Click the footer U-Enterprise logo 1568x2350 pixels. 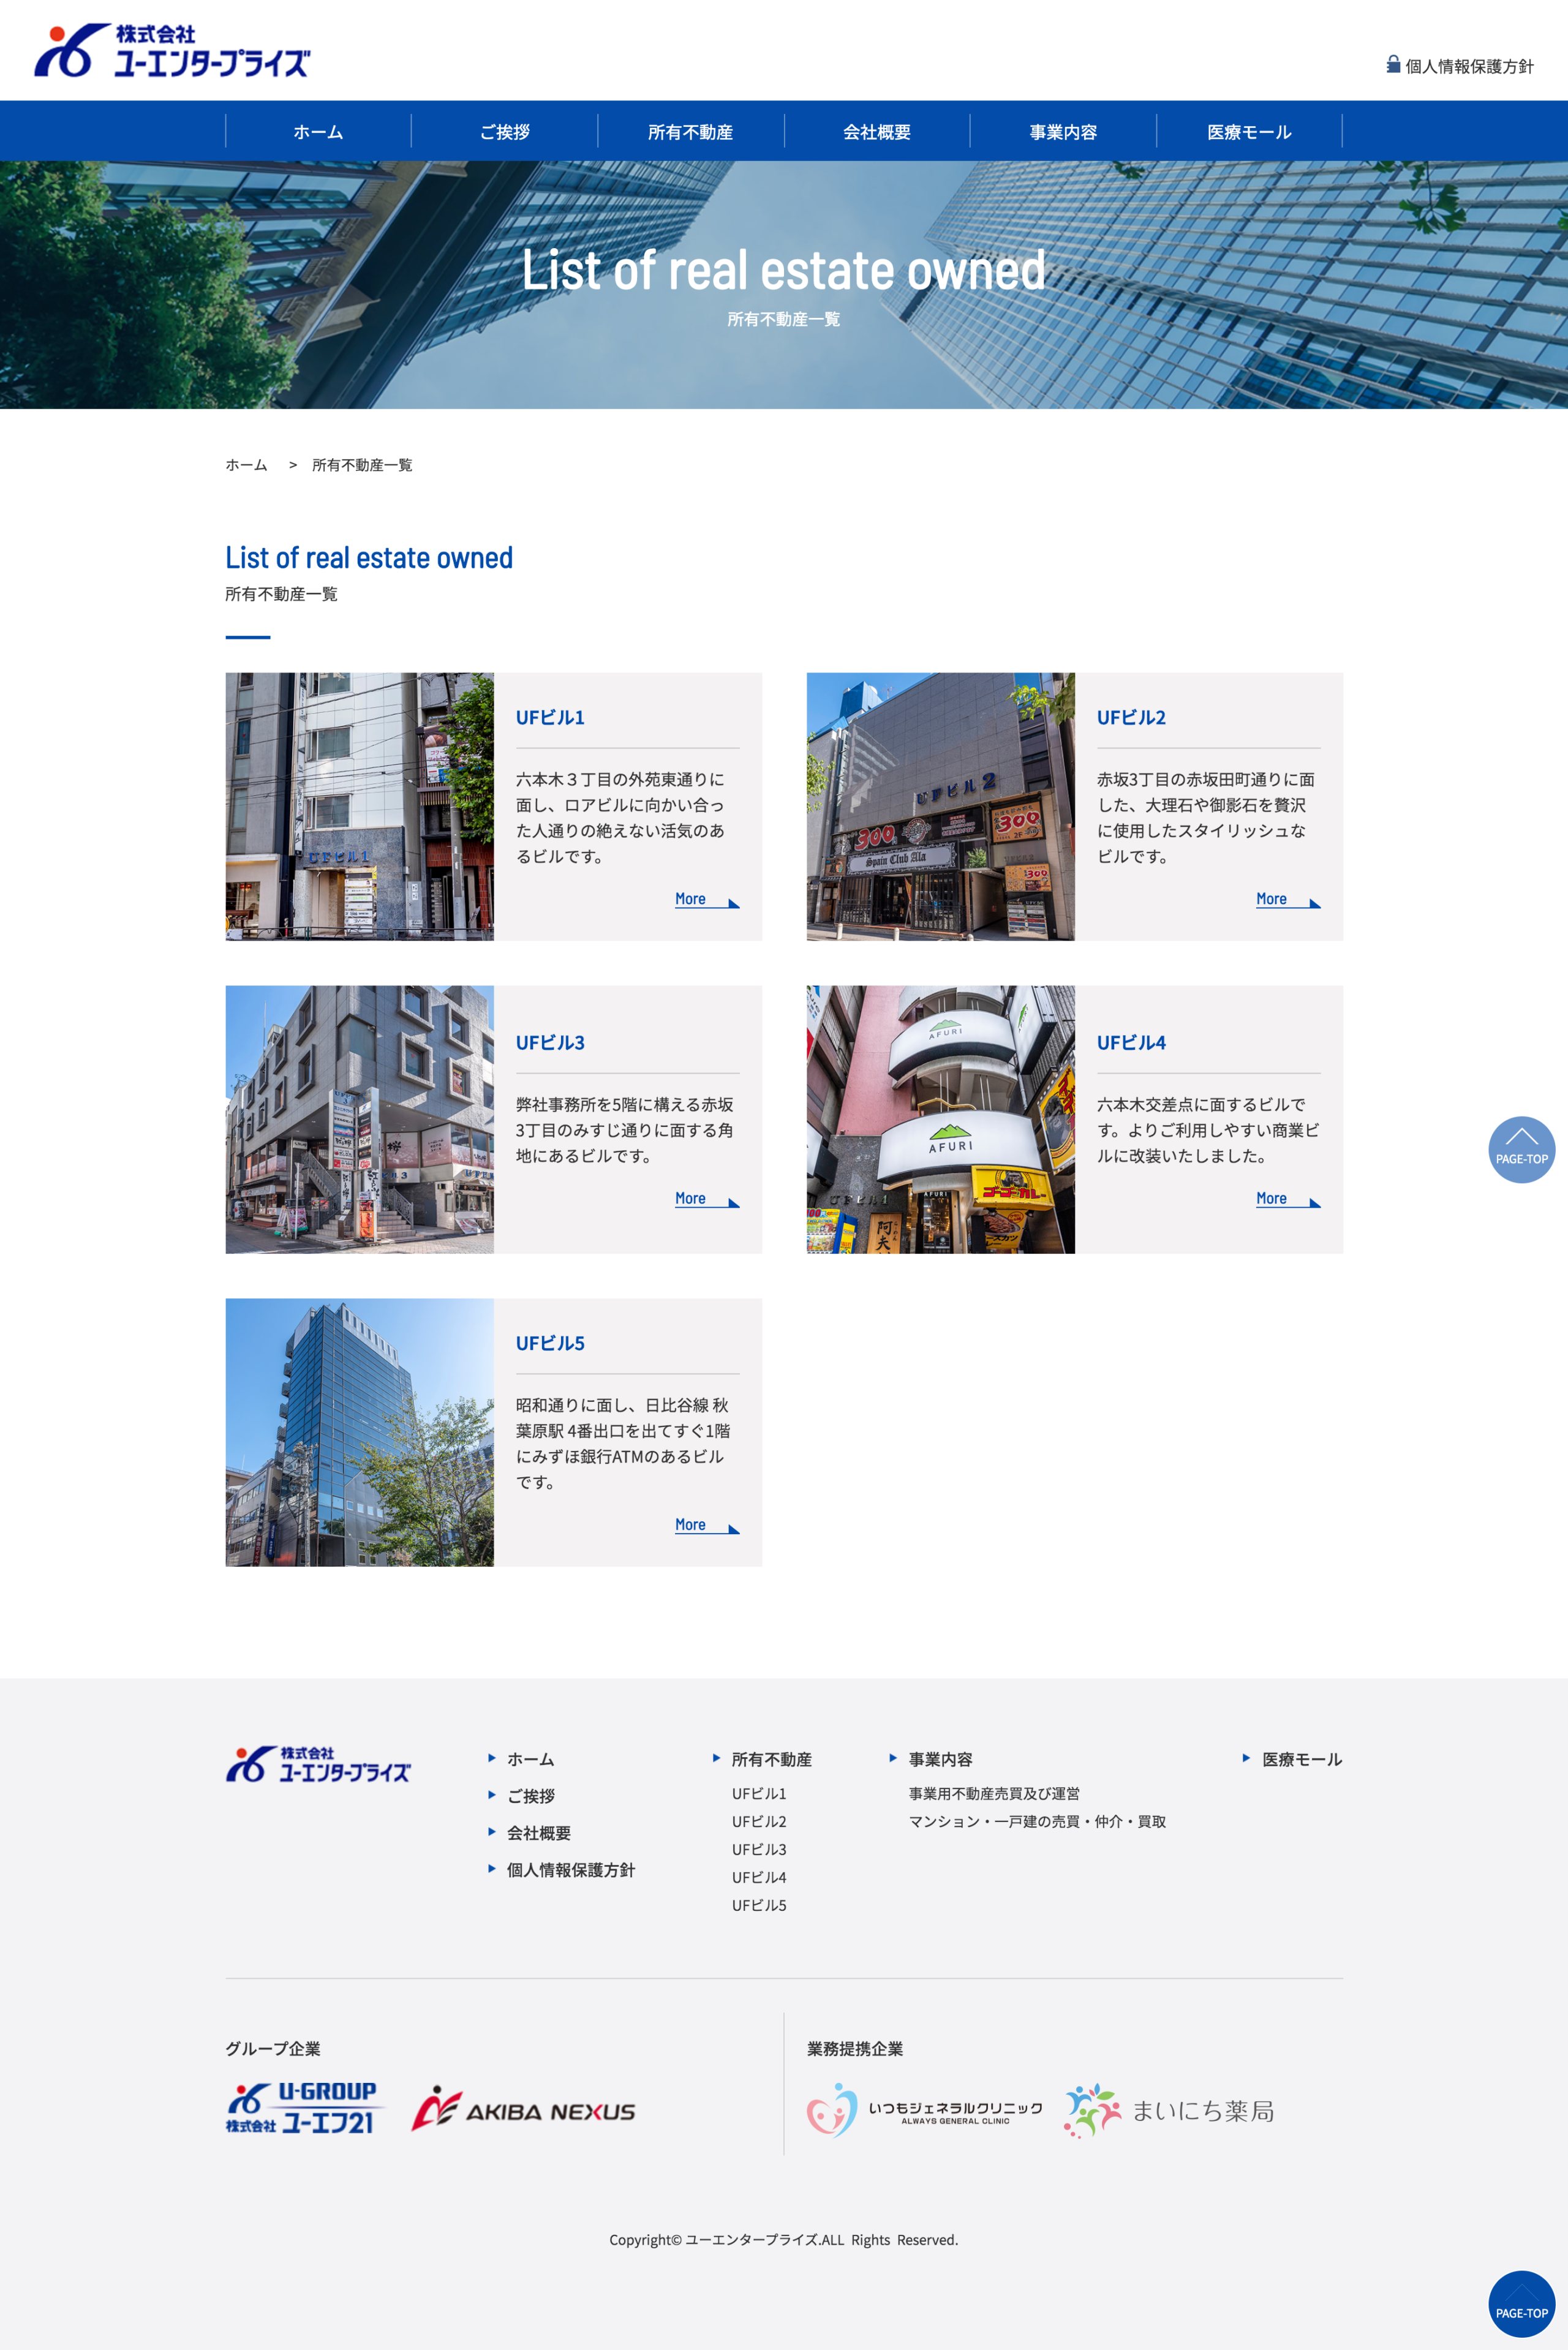318,1764
